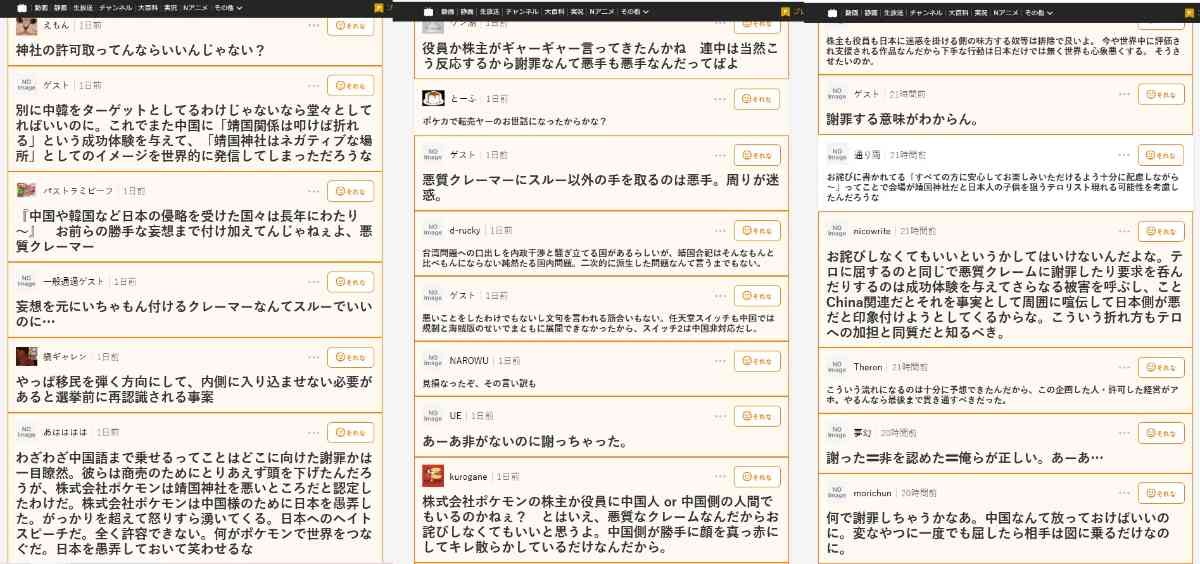The height and width of the screenshot is (564, 1200).
Task: Open the three-dot menu on NAROWU's comment
Action: 721,360
